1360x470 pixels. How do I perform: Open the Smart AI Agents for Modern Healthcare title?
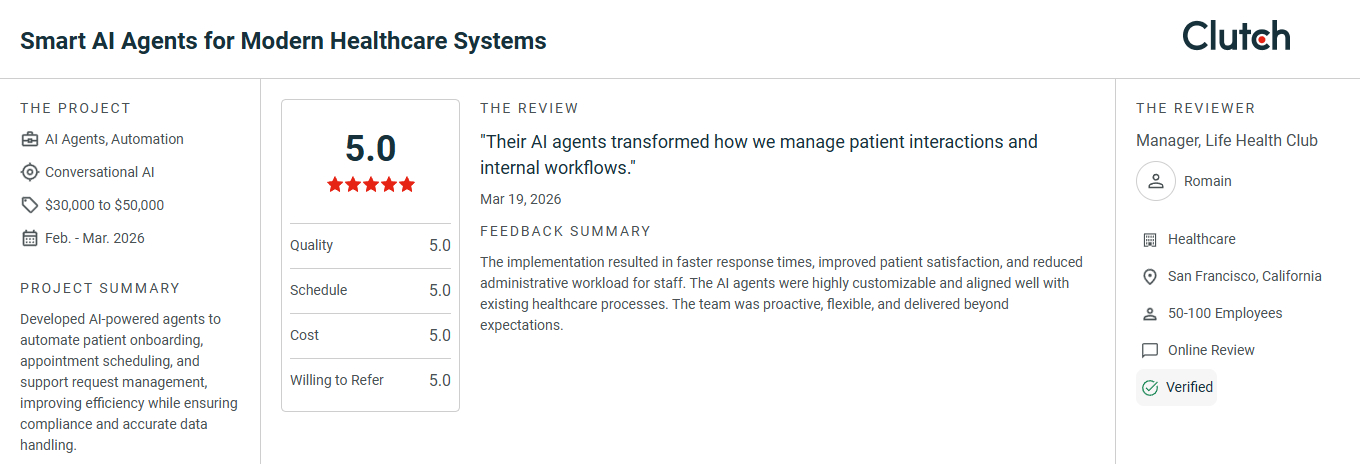click(283, 41)
